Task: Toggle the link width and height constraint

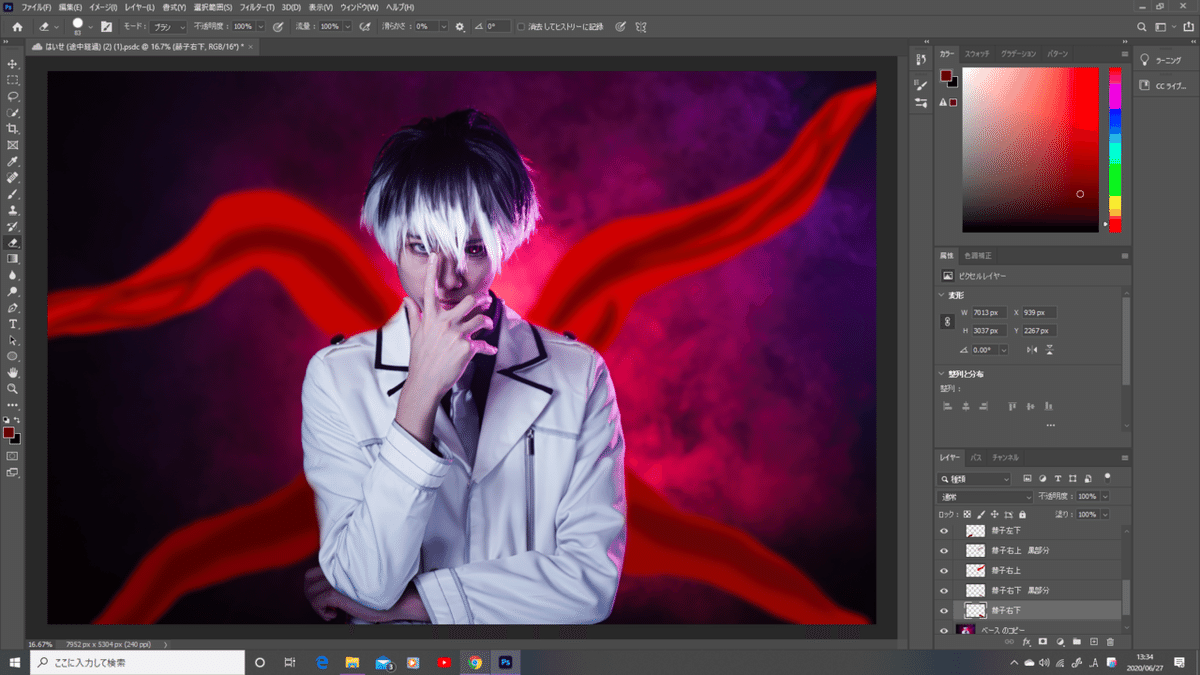Action: tap(947, 322)
